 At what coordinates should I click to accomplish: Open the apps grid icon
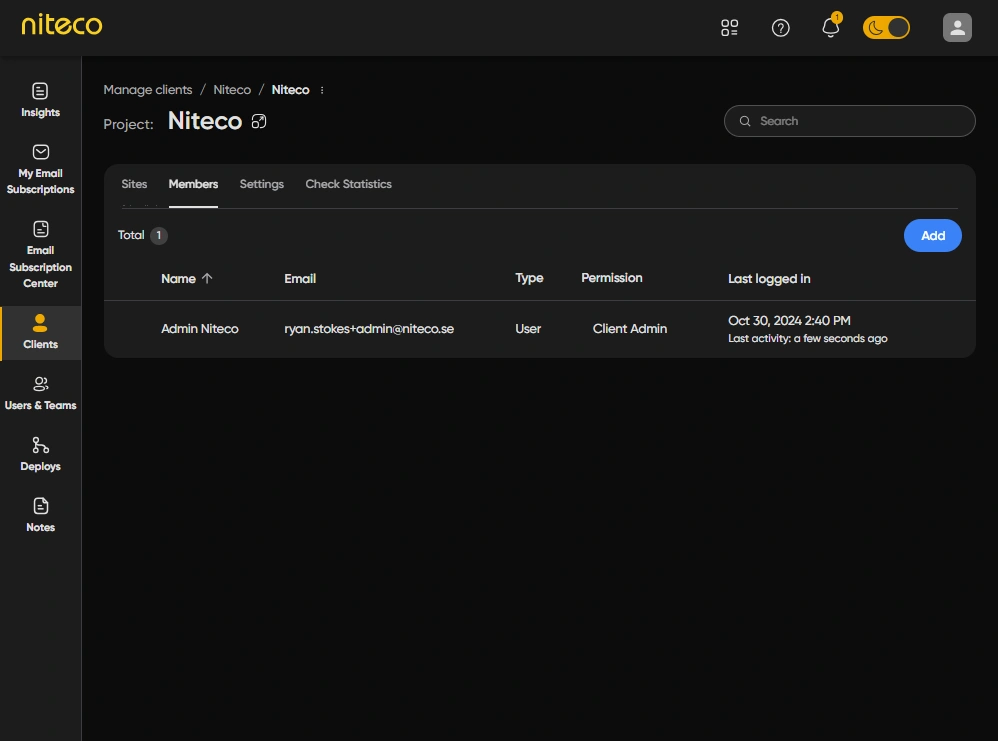(x=730, y=28)
